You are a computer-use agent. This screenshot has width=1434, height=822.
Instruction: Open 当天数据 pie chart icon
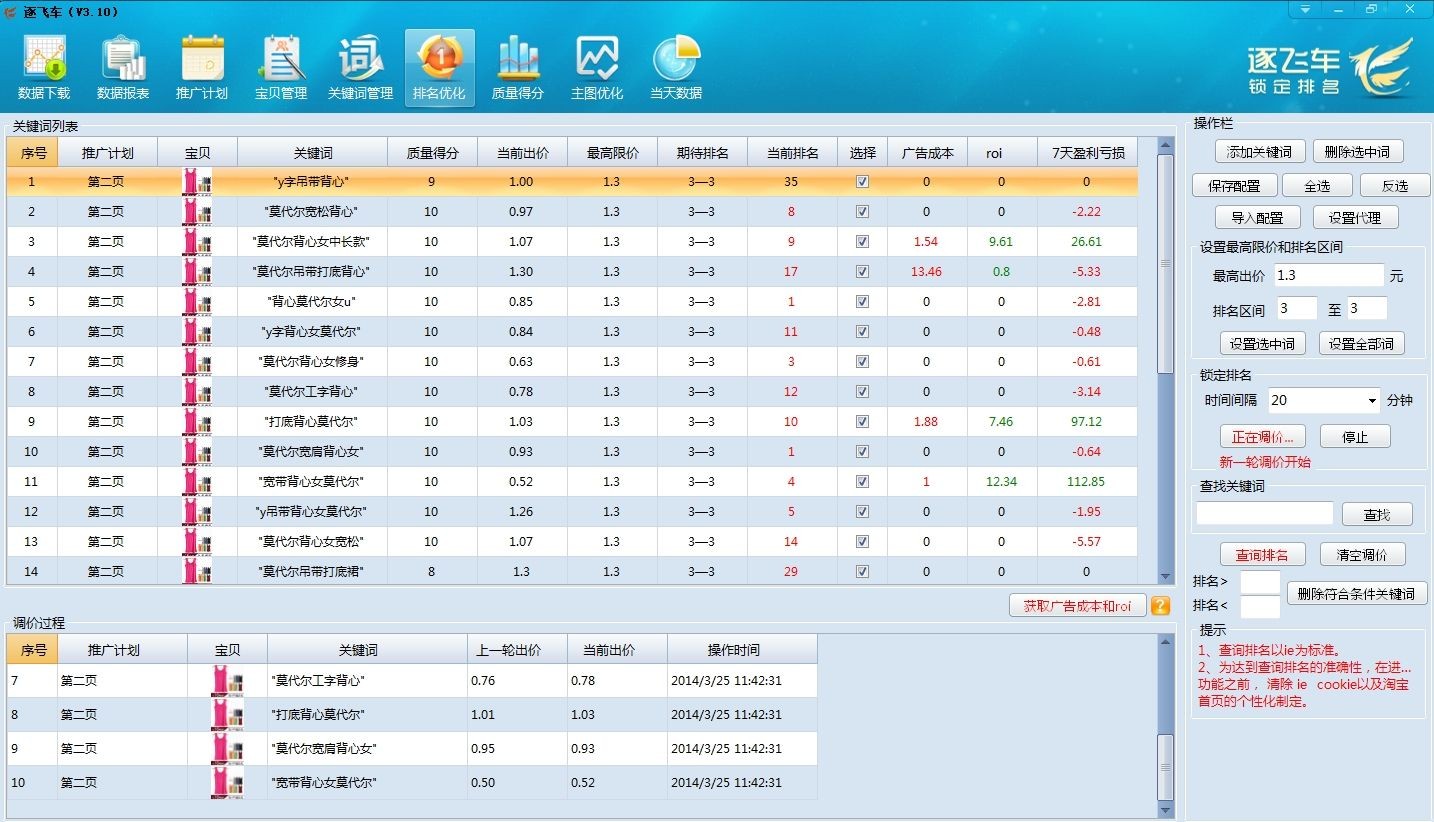676,68
